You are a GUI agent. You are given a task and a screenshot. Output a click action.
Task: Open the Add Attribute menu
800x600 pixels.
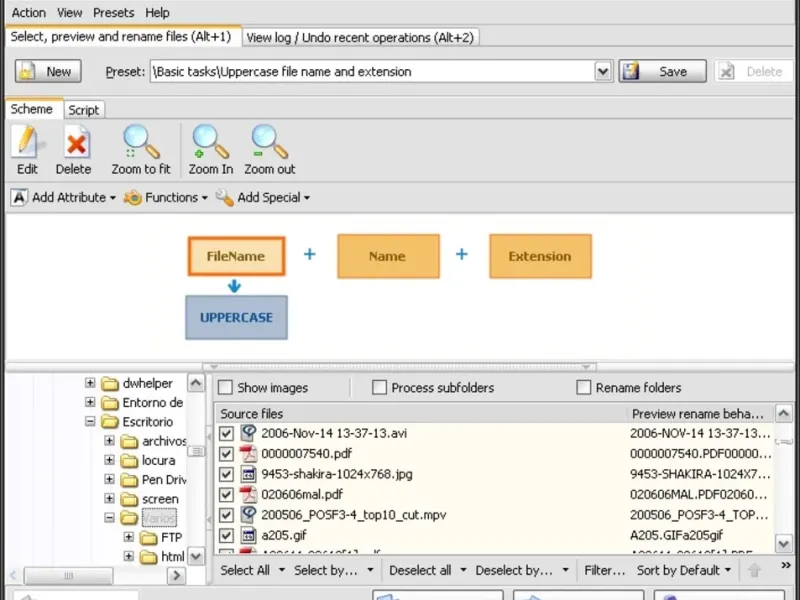pos(64,198)
